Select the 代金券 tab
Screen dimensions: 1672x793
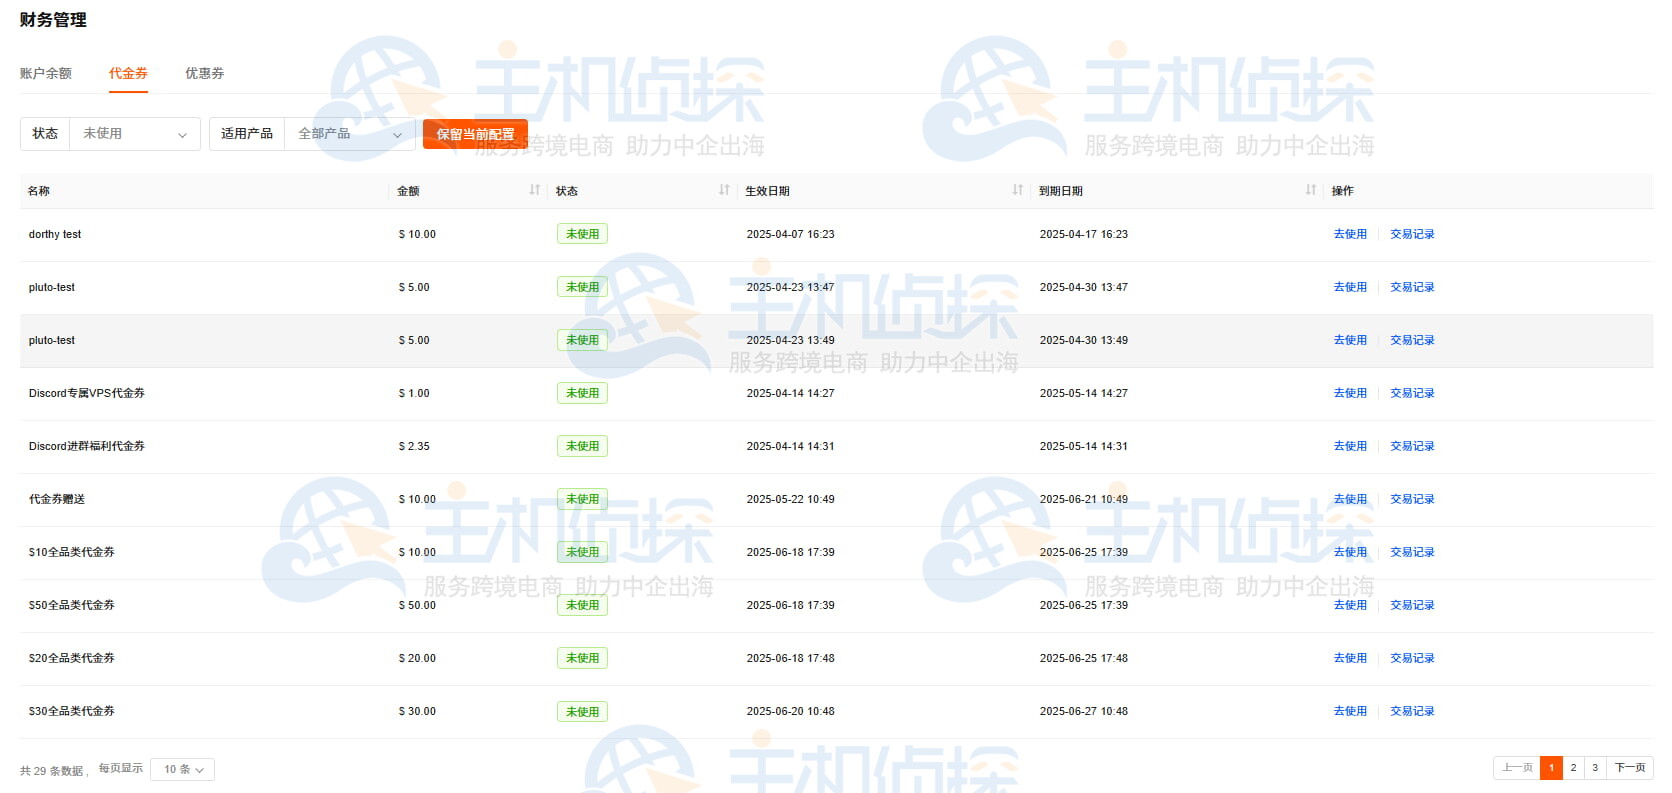[x=128, y=73]
